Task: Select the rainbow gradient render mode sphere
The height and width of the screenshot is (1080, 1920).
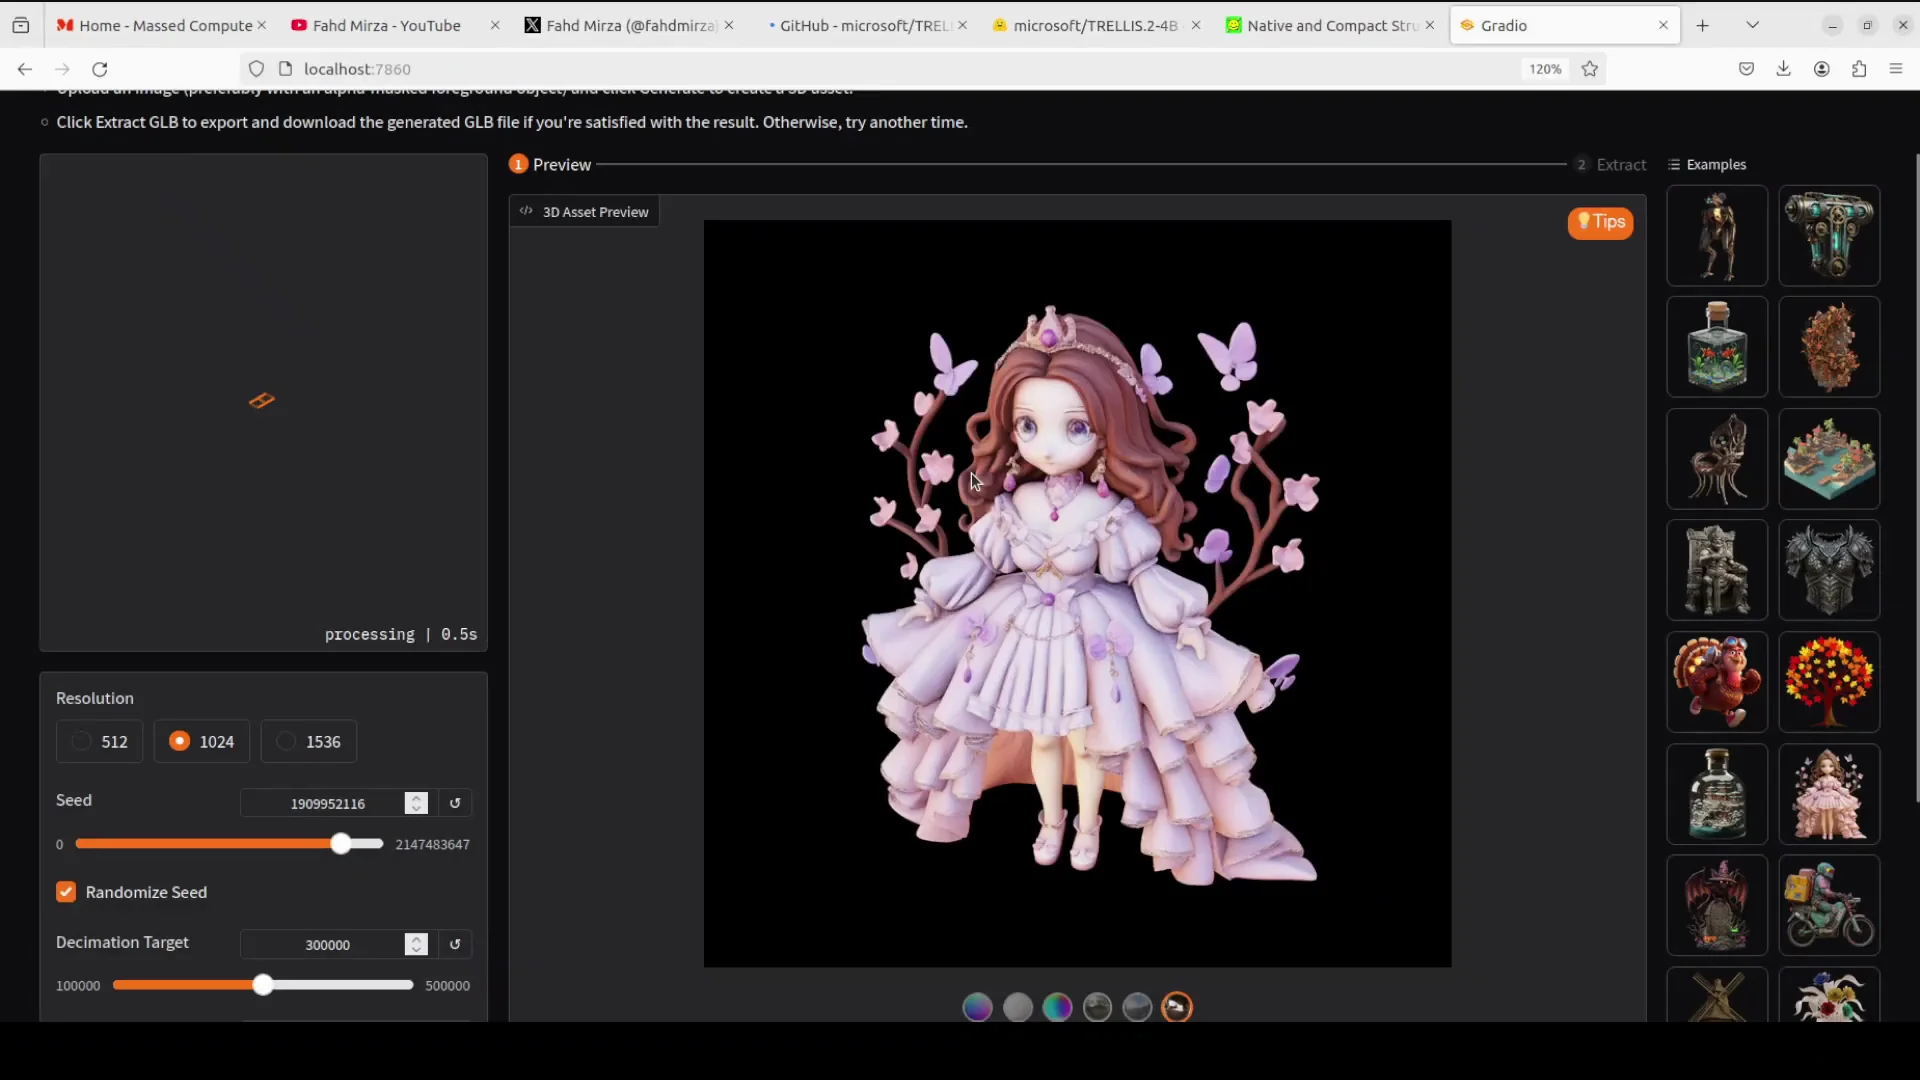Action: pos(1057,1007)
